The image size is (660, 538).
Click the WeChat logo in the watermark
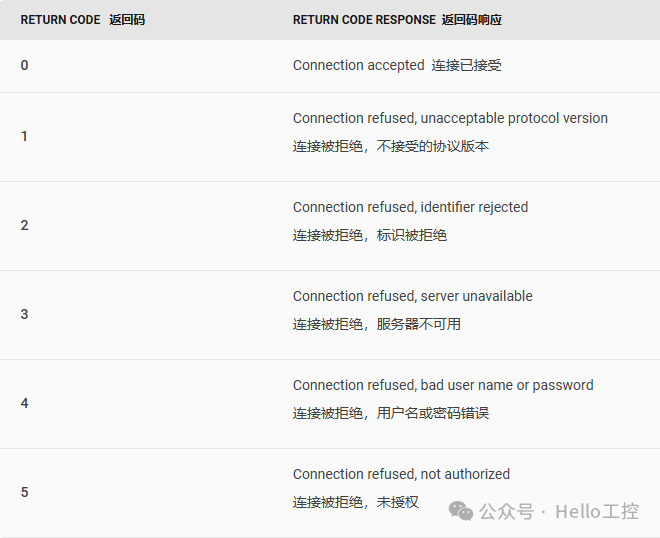coord(461,511)
